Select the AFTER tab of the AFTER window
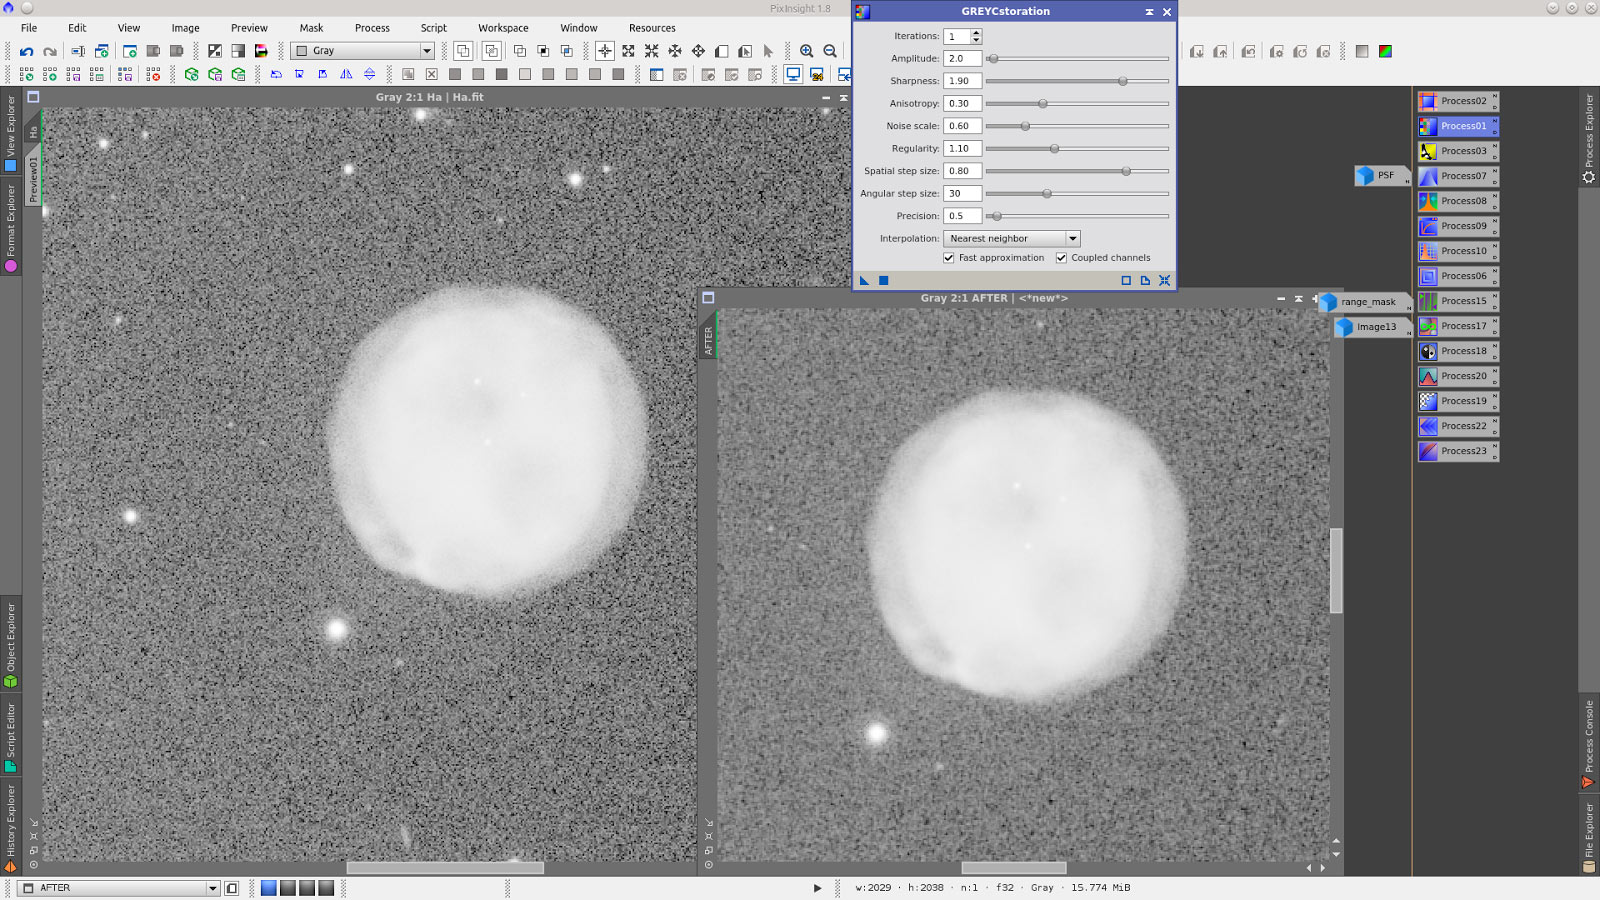Screen dimensions: 1600x900 pyautogui.click(x=708, y=340)
